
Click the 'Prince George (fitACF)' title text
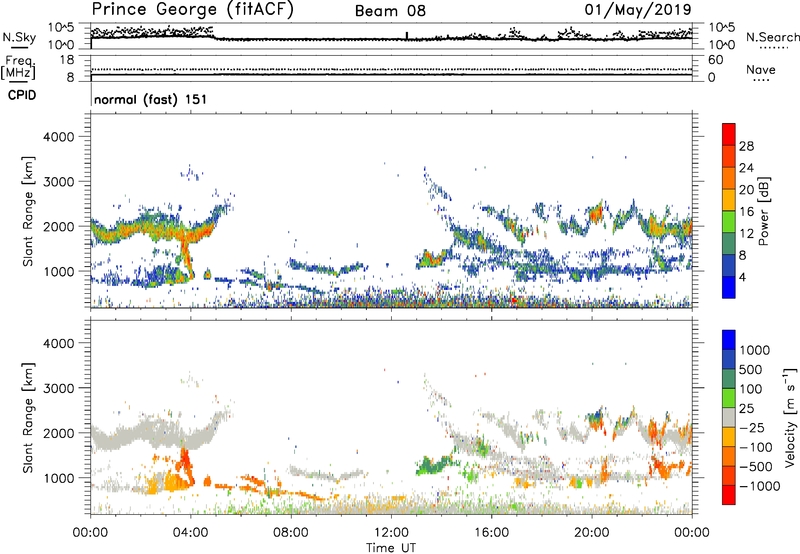[193, 10]
